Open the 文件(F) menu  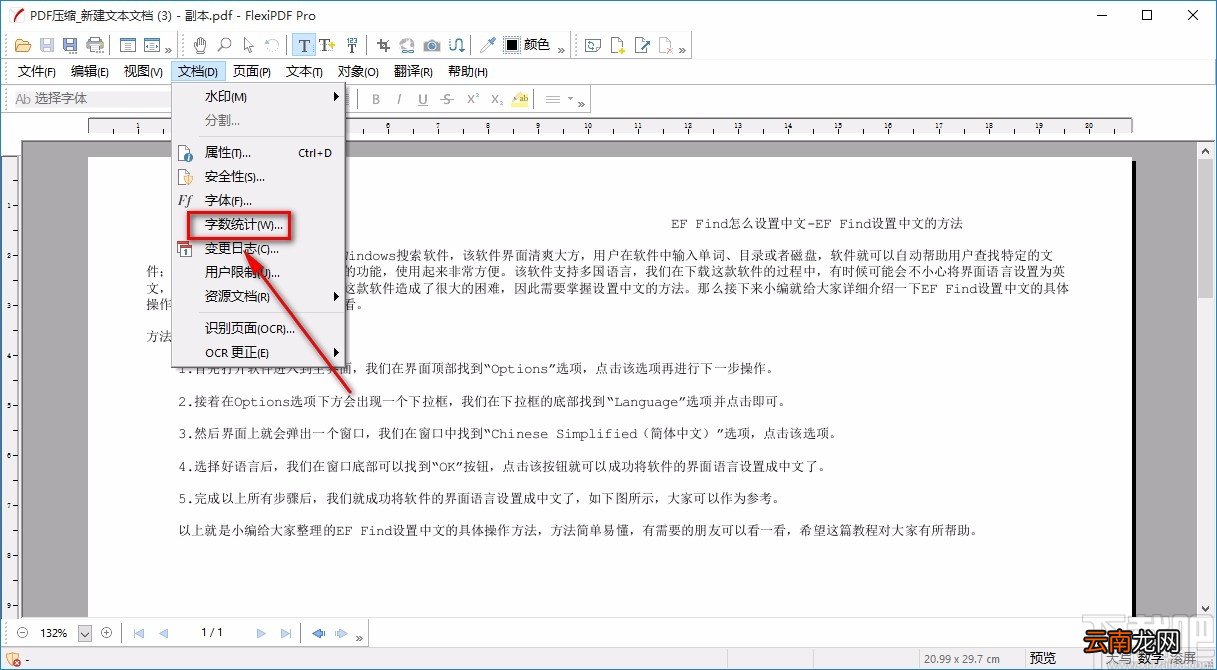coord(37,72)
